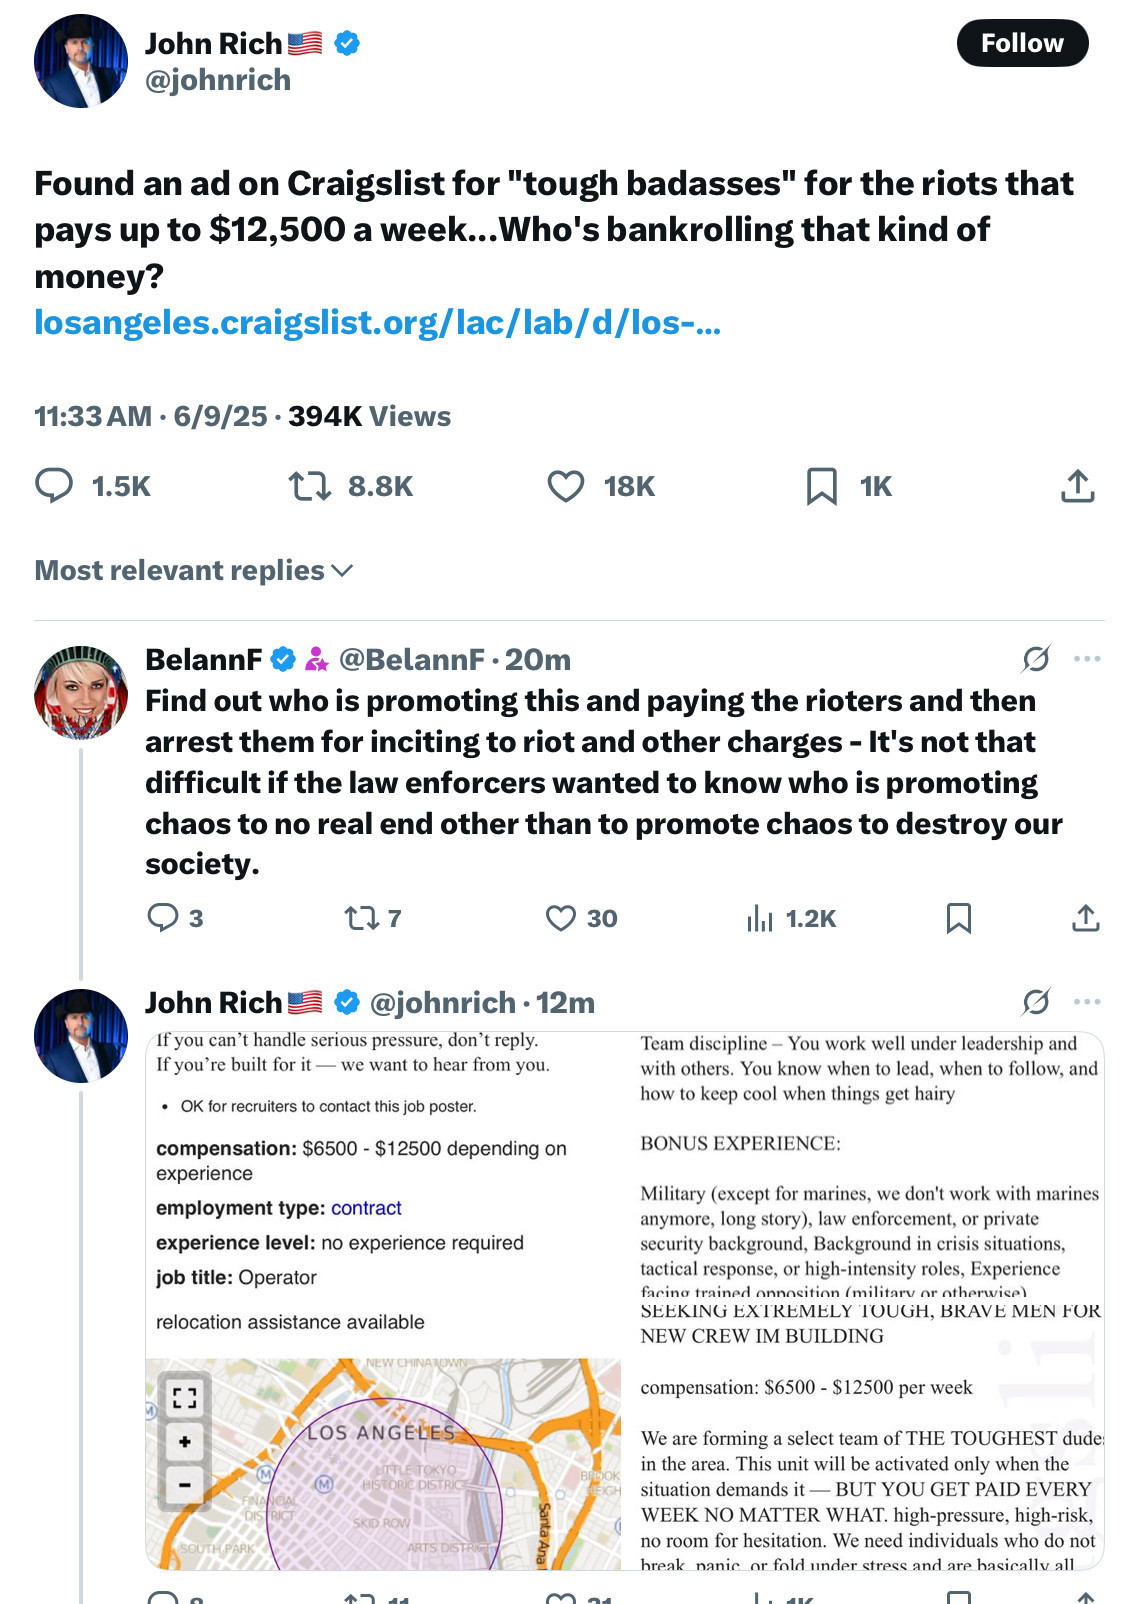Like the main Craigslist ad tweet

coord(566,486)
